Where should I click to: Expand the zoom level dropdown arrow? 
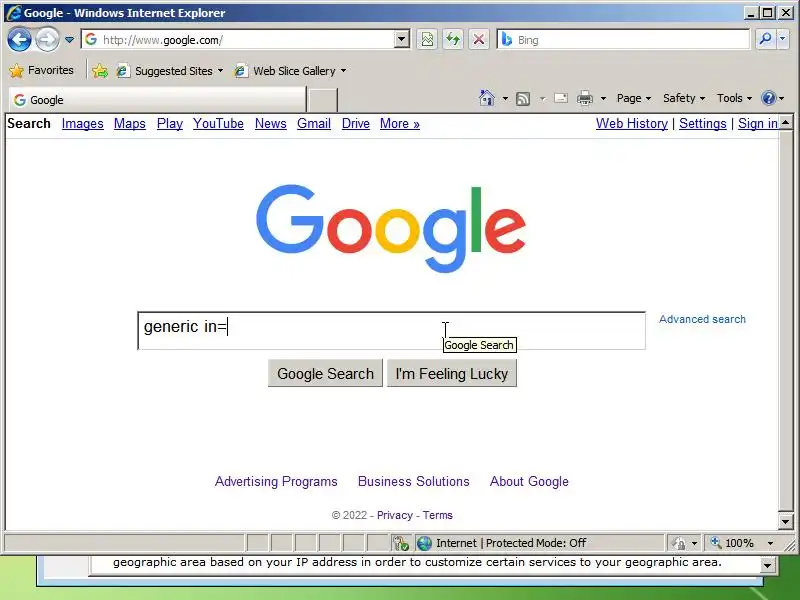770,543
